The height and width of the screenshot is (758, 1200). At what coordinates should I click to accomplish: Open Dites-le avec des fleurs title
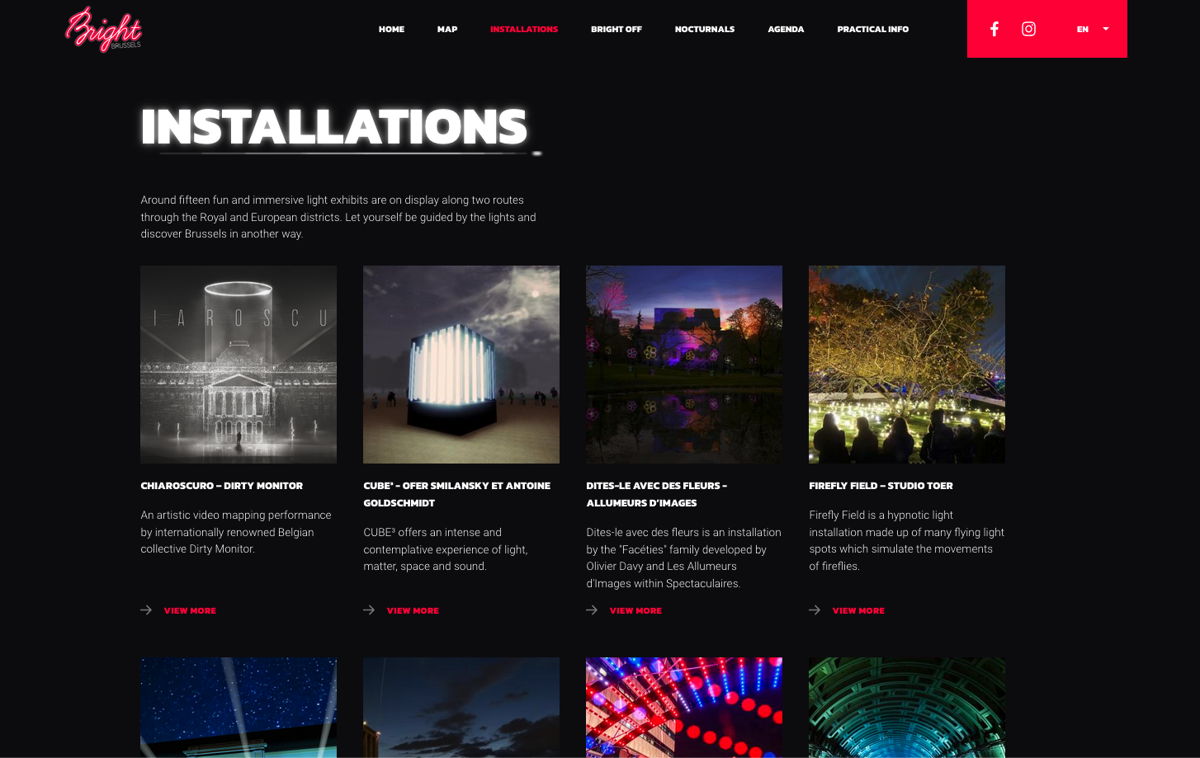tap(657, 494)
